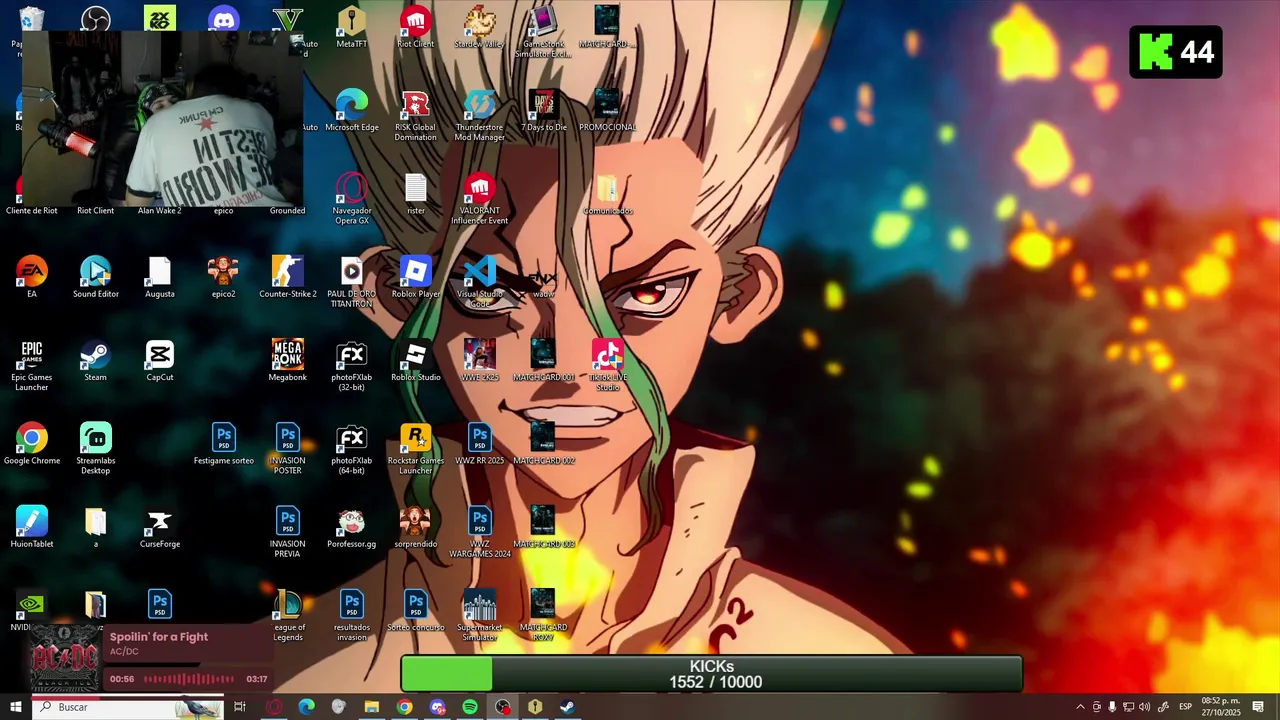Open the MetaTFT desktop shortcut
This screenshot has height=720, width=1280.
[x=351, y=27]
